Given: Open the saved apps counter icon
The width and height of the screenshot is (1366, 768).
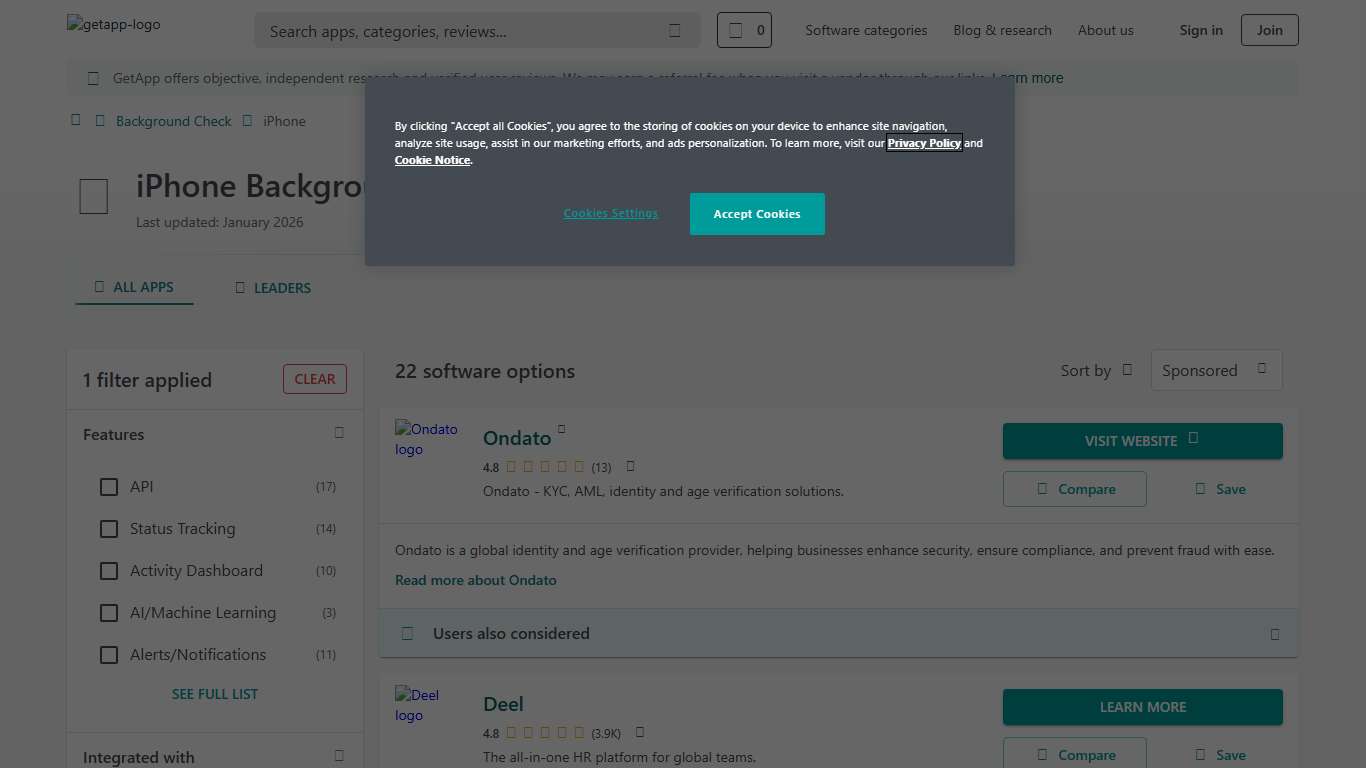Looking at the screenshot, I should pyautogui.click(x=744, y=31).
